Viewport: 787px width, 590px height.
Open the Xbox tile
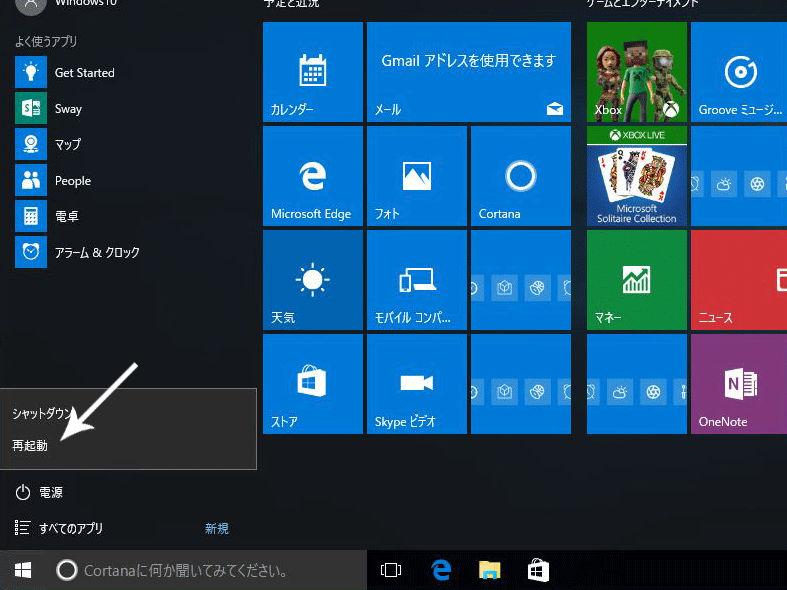(637, 72)
